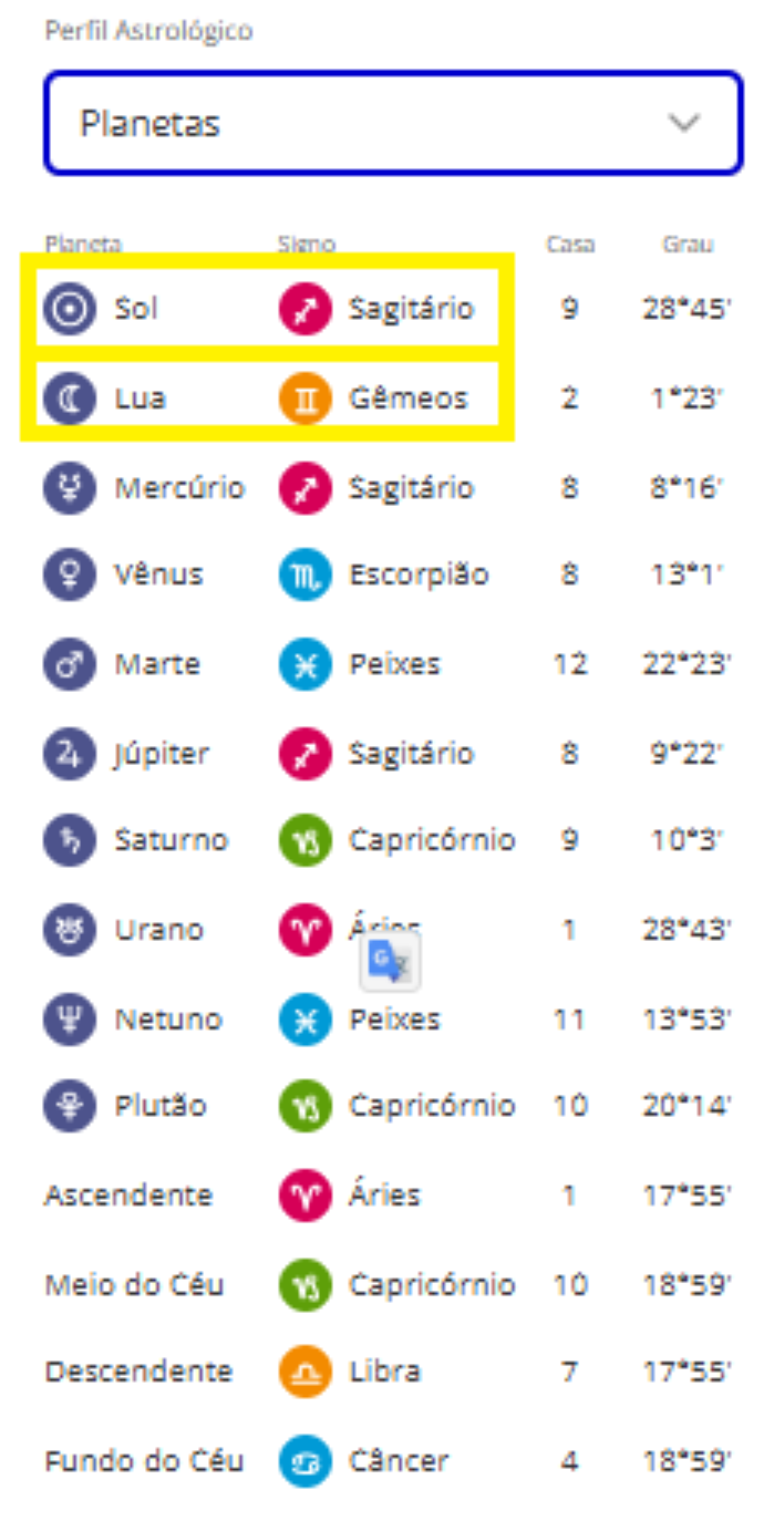This screenshot has height=1521, width=774.
Task: Click the Libra sign icon in Descendente row
Action: pos(305,1371)
